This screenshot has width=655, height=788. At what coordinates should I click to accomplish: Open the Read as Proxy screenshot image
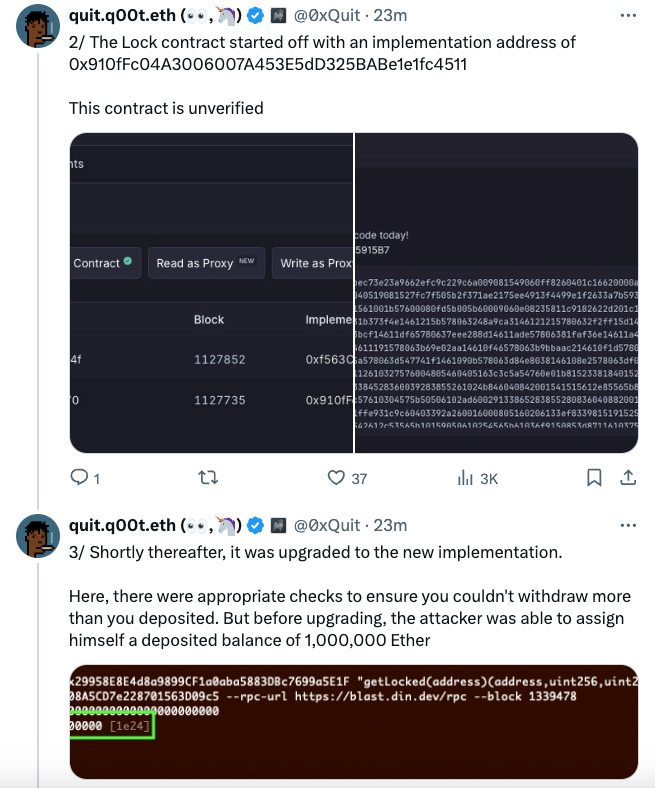tap(212, 293)
